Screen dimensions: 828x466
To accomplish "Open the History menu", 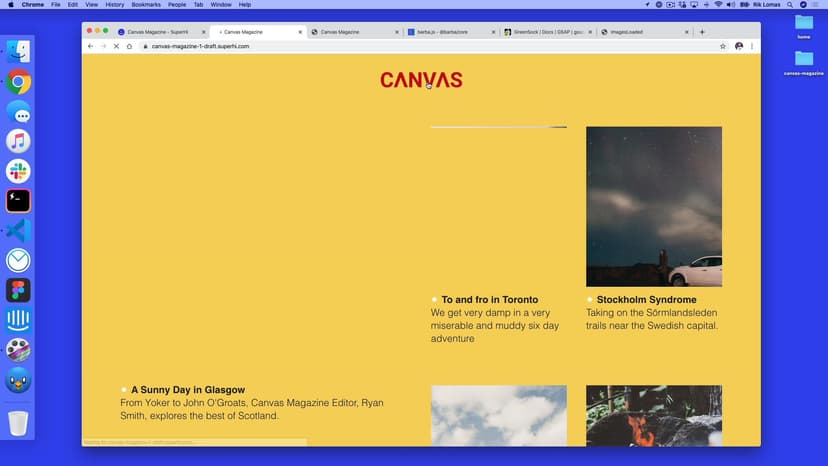I will (114, 5).
